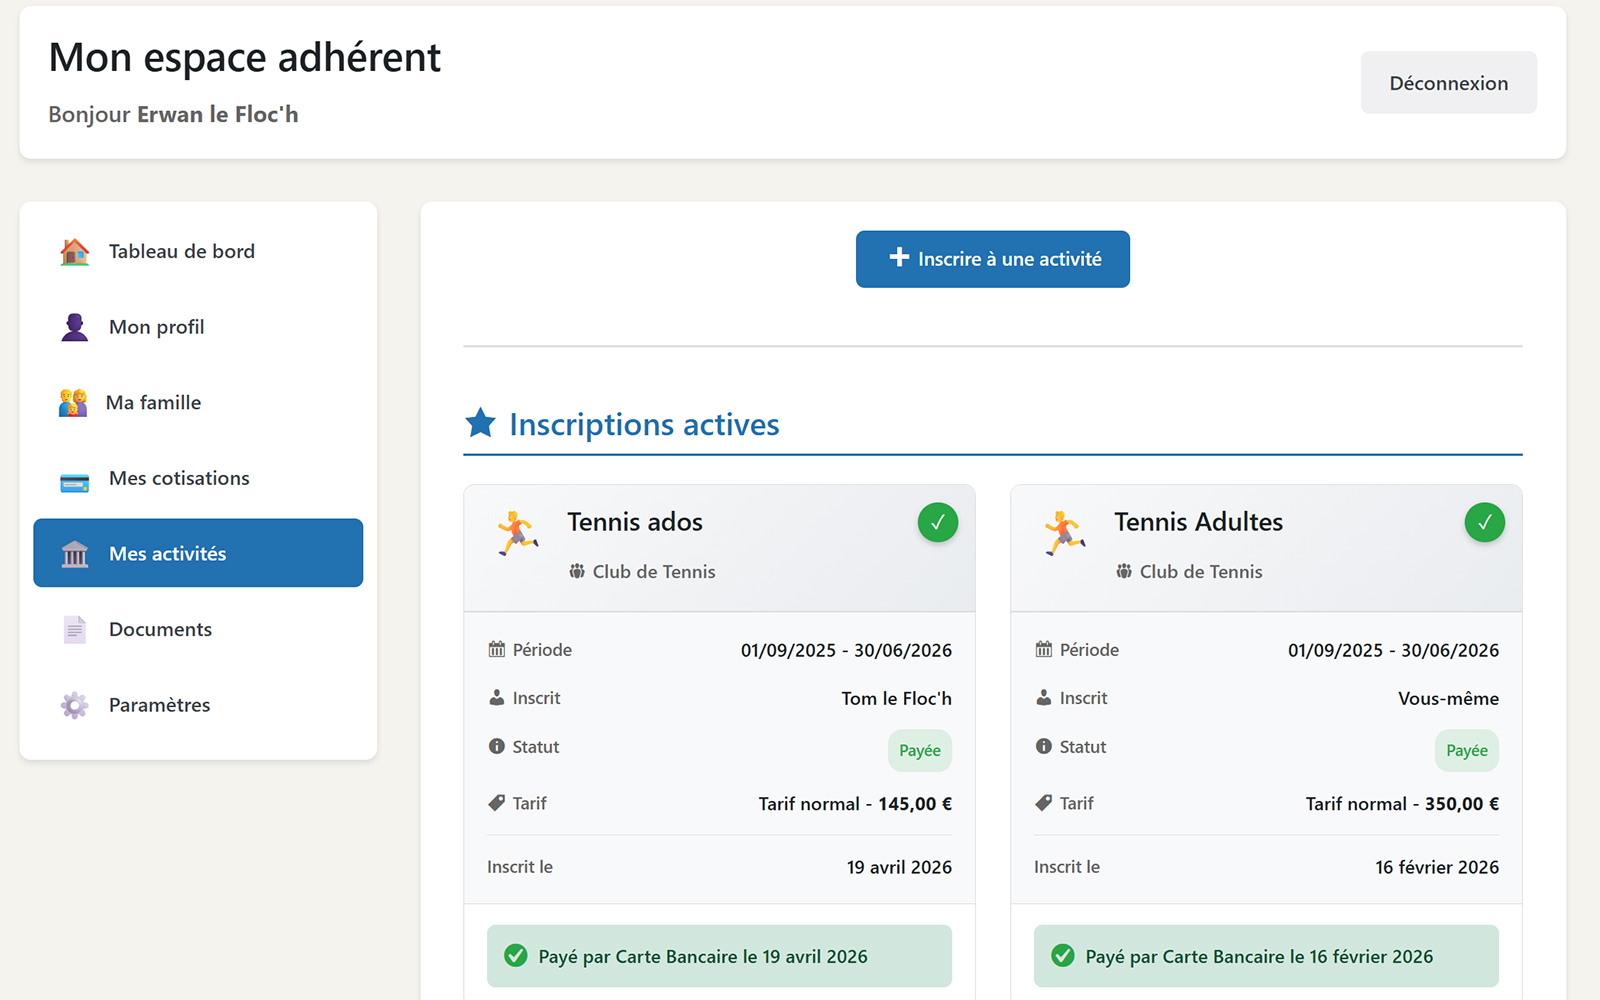The width and height of the screenshot is (1600, 1000).
Task: Click the gear icon beside Paramètres
Action: click(74, 705)
